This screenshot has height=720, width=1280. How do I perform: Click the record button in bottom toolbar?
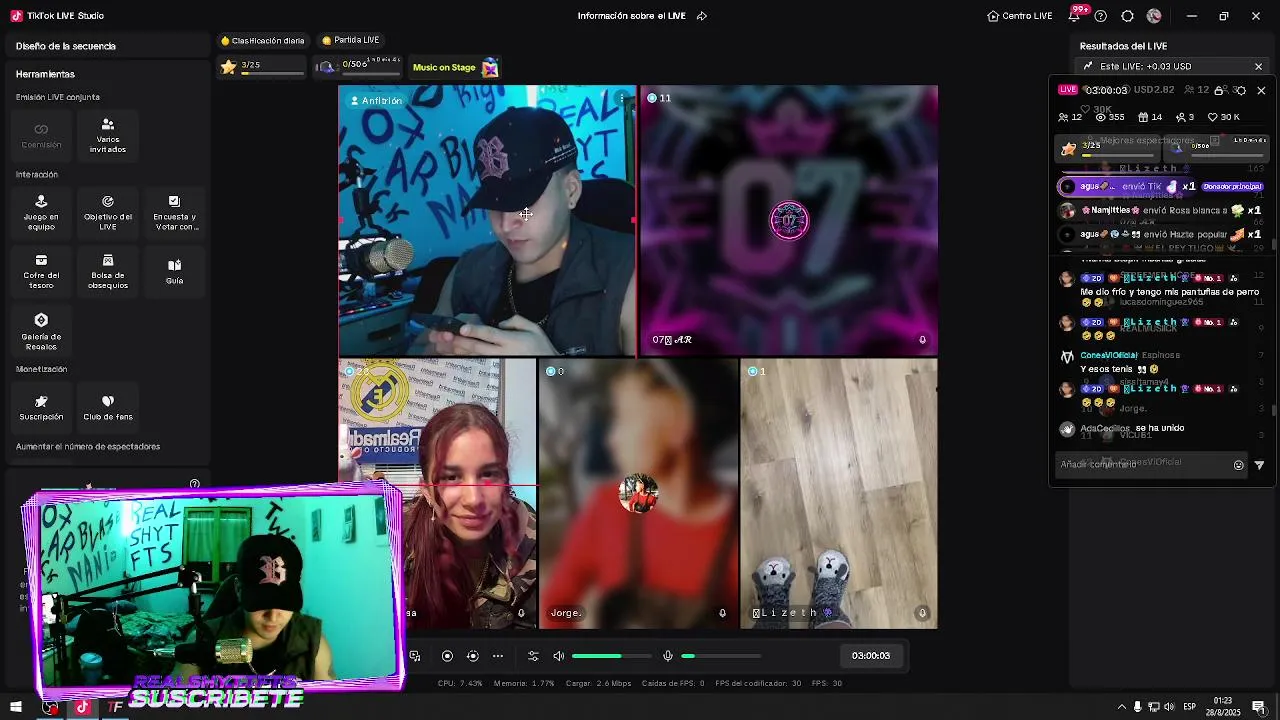click(447, 656)
